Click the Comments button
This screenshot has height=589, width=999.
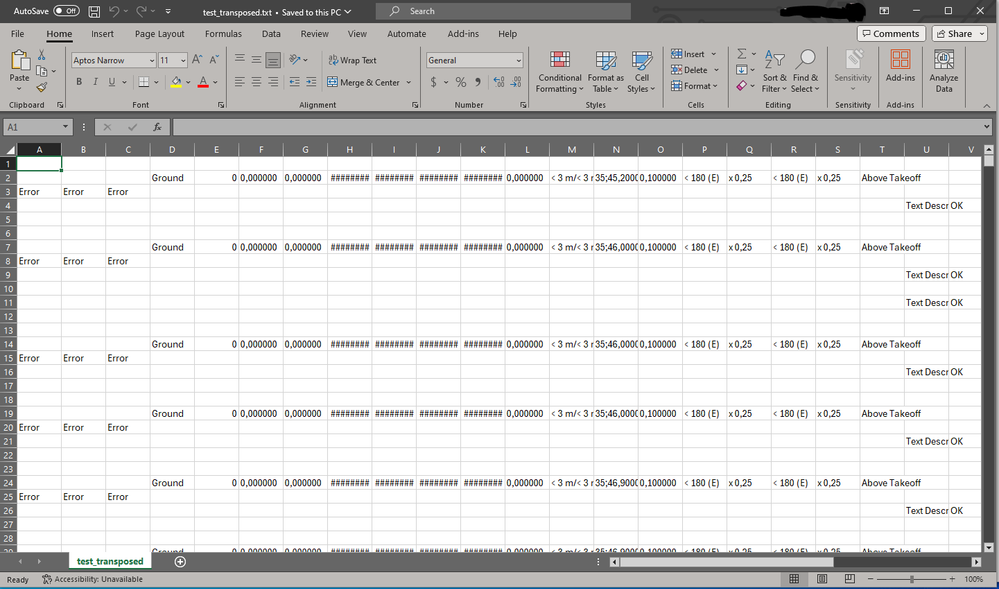pos(890,34)
